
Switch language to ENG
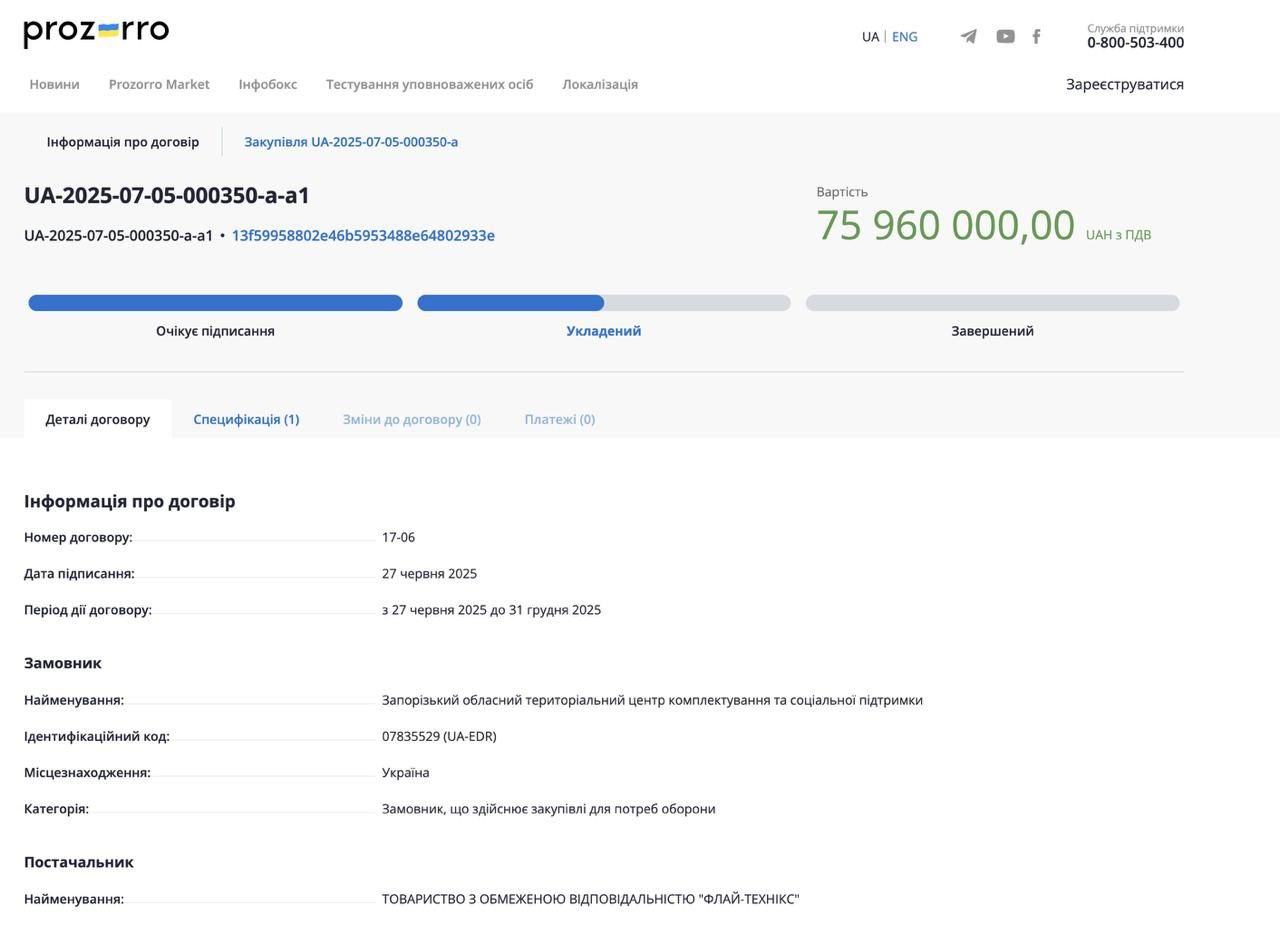[904, 37]
